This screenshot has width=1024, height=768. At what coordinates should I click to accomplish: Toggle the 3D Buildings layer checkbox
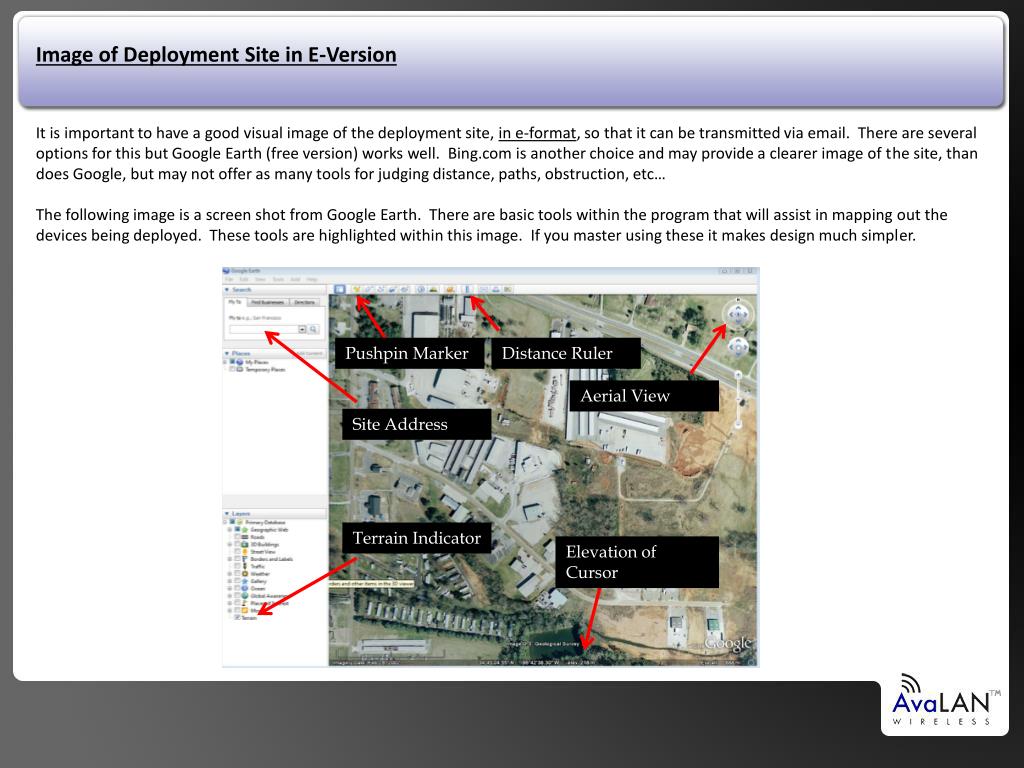(237, 545)
